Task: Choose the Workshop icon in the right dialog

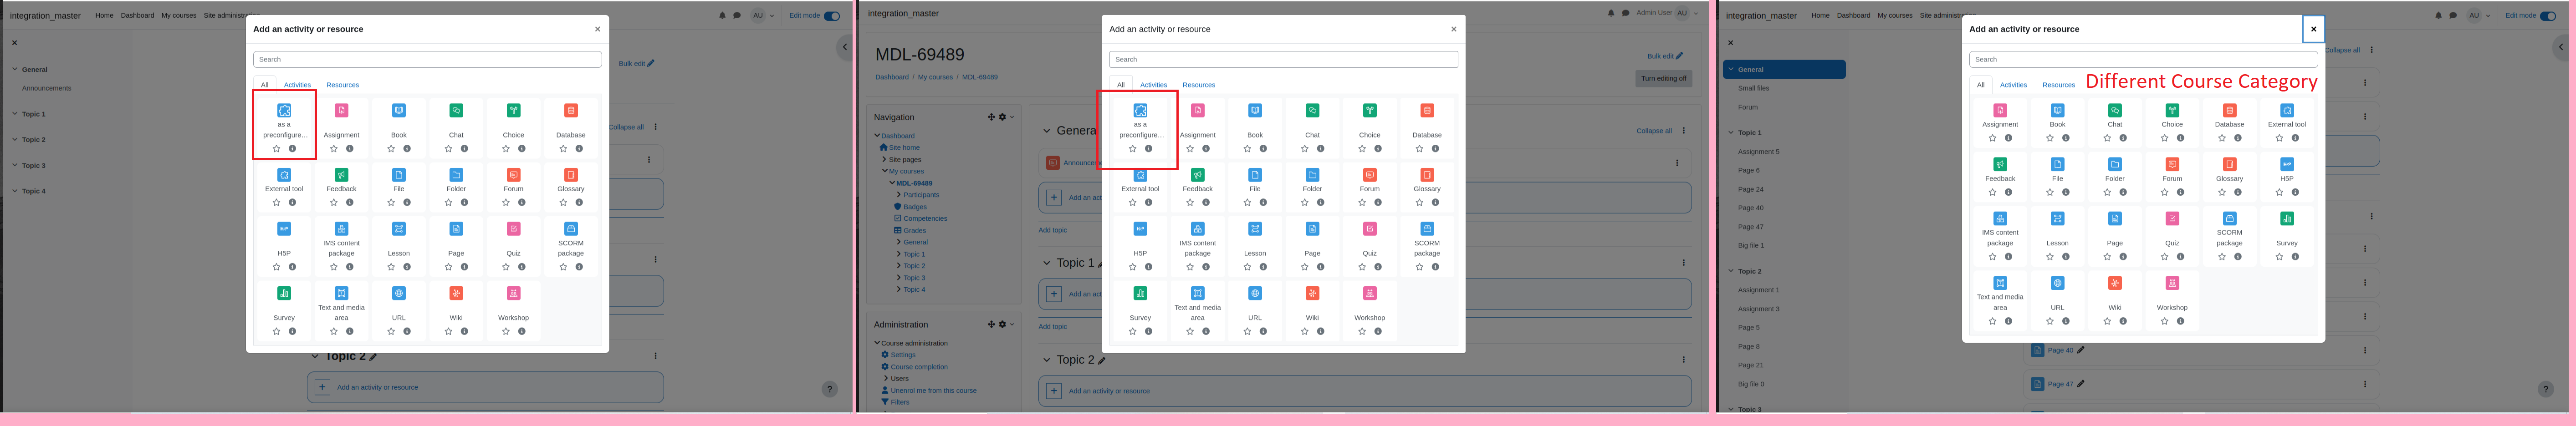Action: tap(2172, 283)
